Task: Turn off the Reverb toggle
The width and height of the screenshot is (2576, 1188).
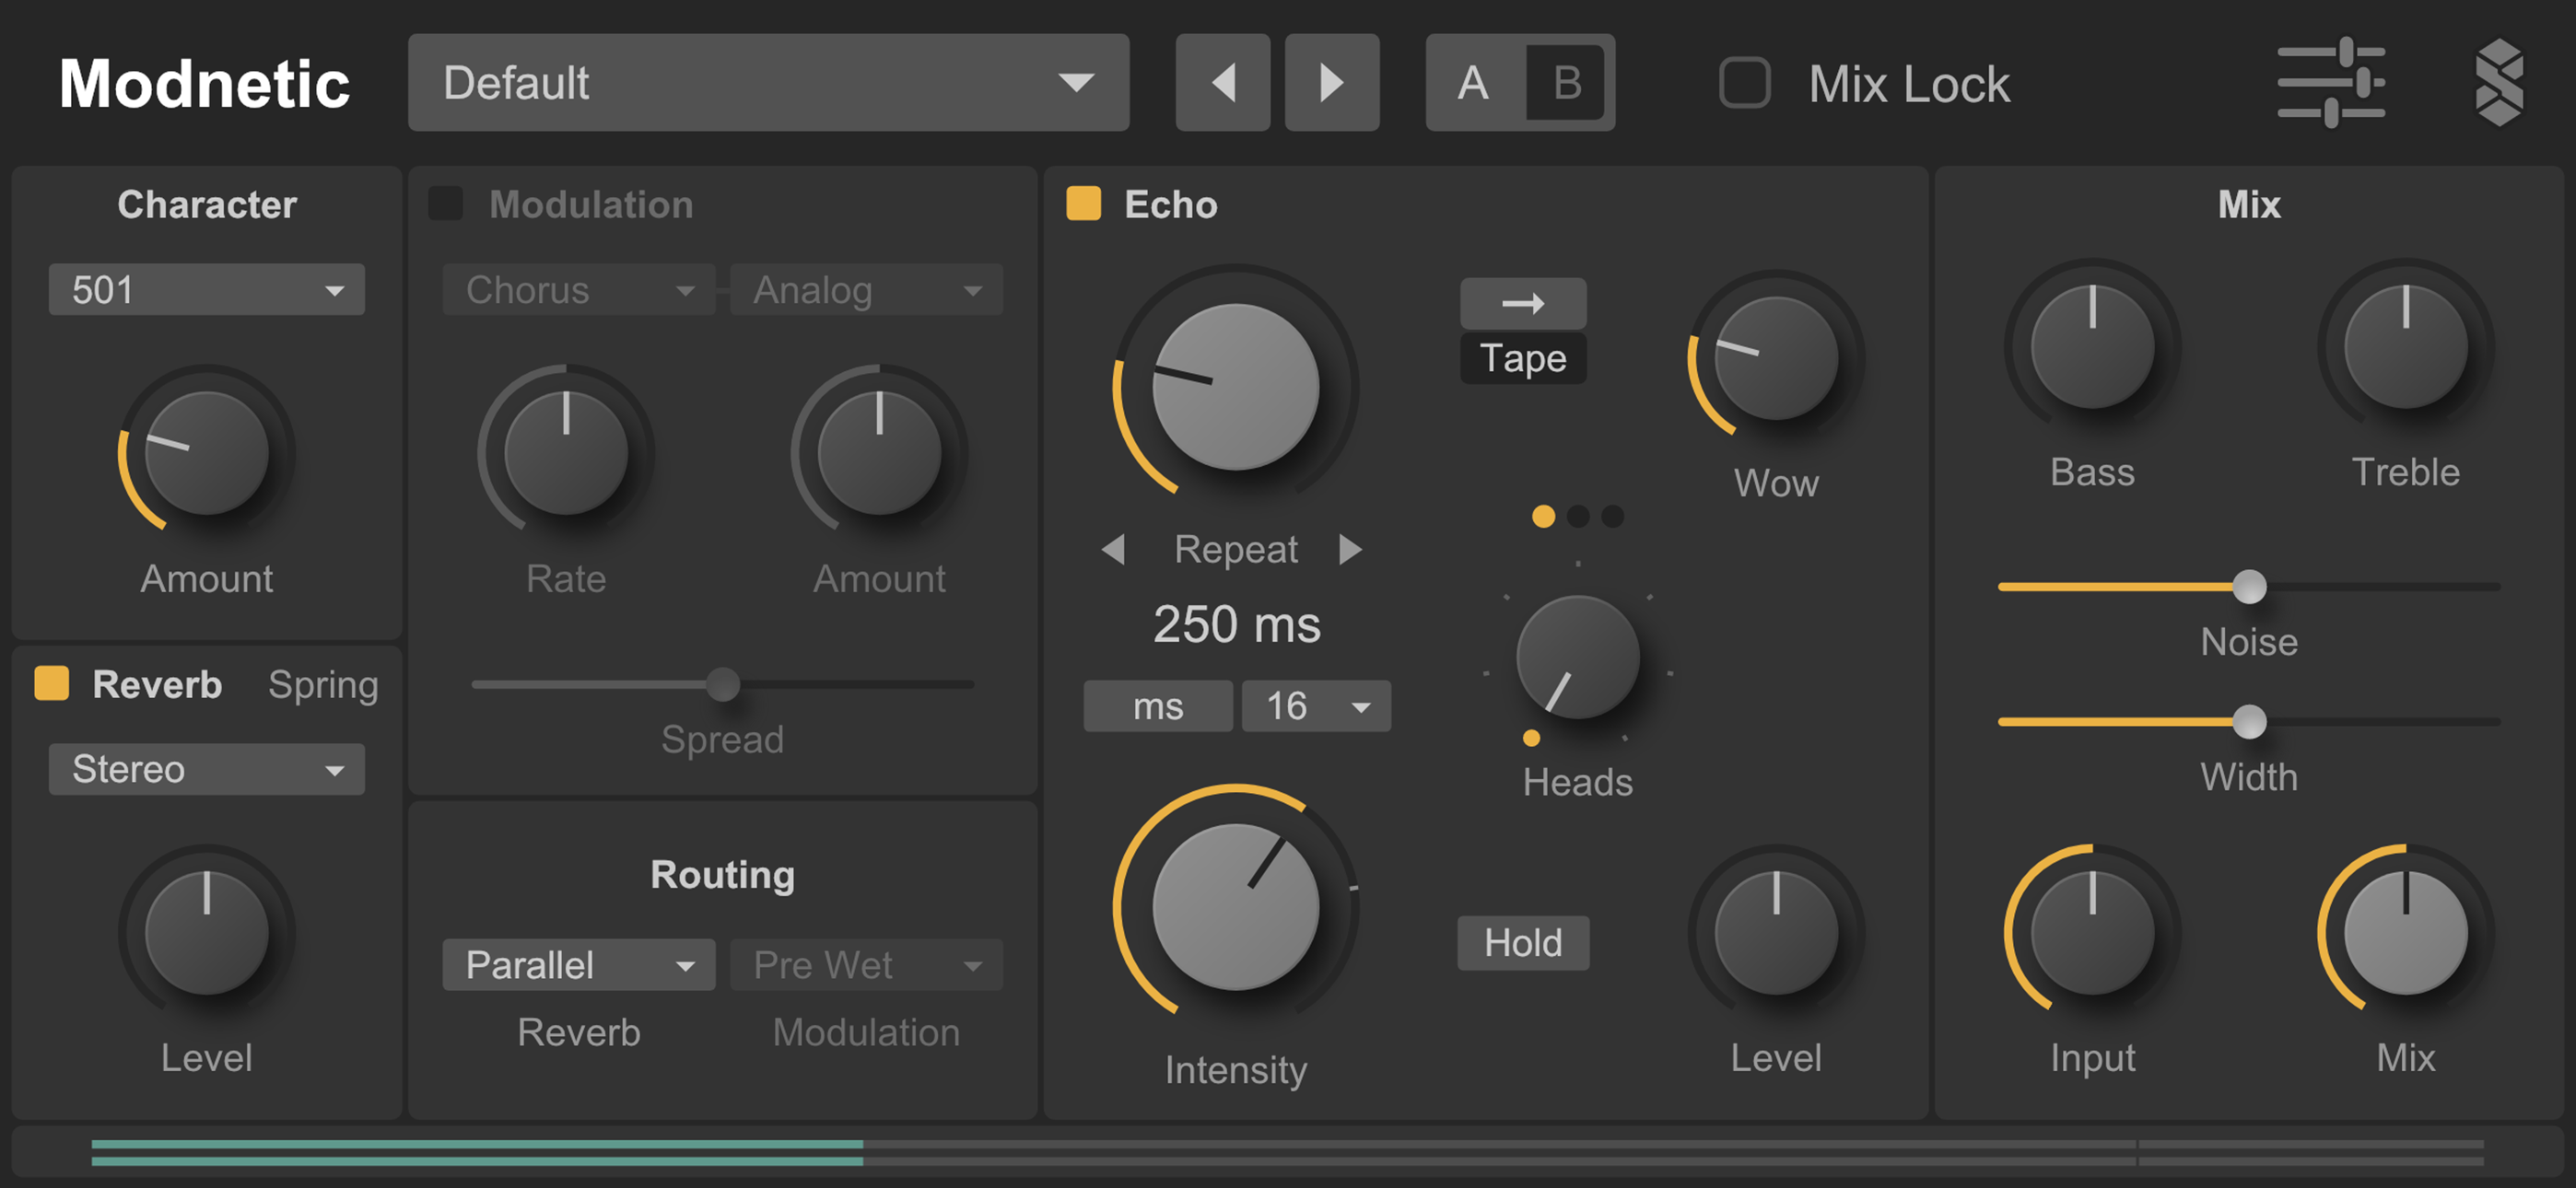Action: point(52,683)
